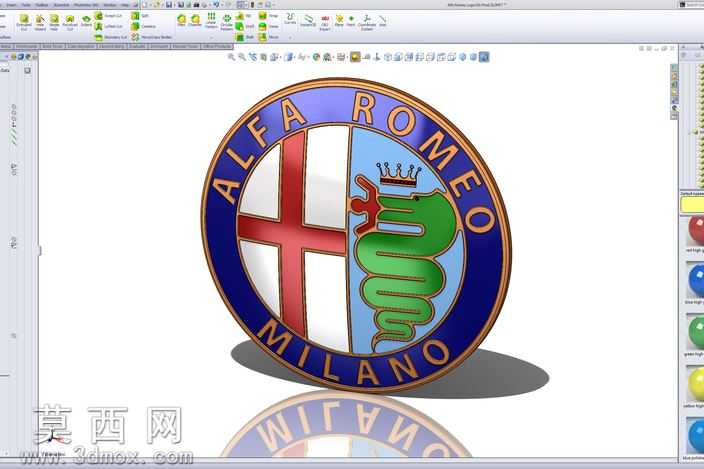Screen dimensions: 704x469
Task: Click Zoom to Fit in view toolbar
Action: (231, 57)
